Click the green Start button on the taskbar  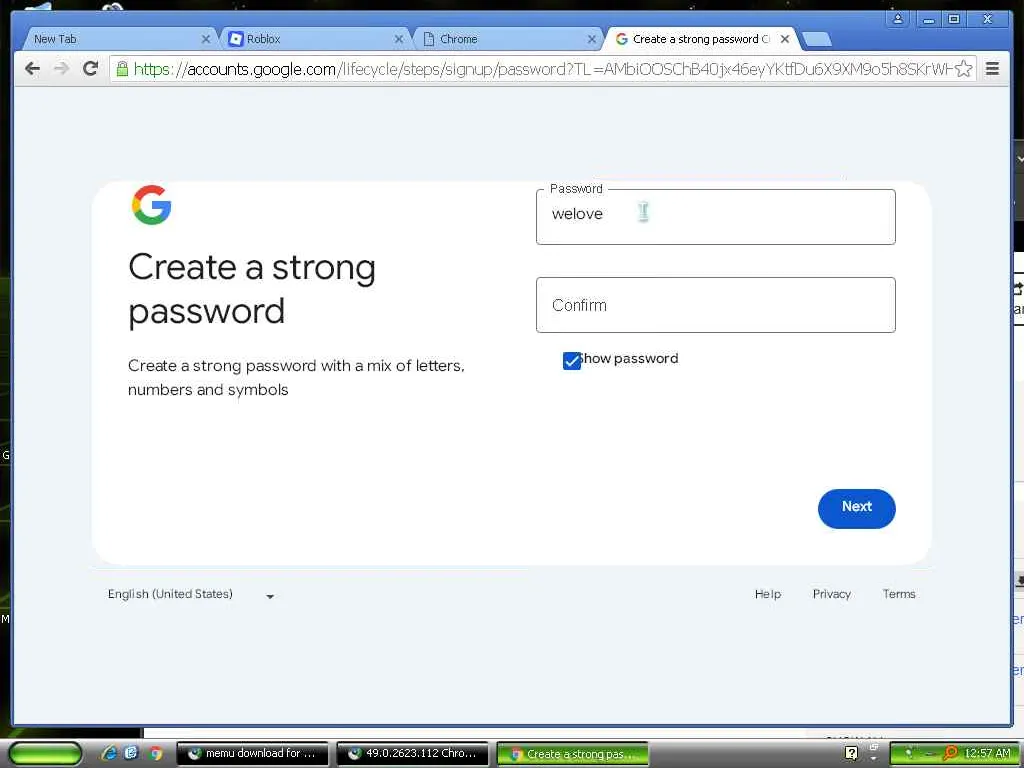(x=44, y=754)
